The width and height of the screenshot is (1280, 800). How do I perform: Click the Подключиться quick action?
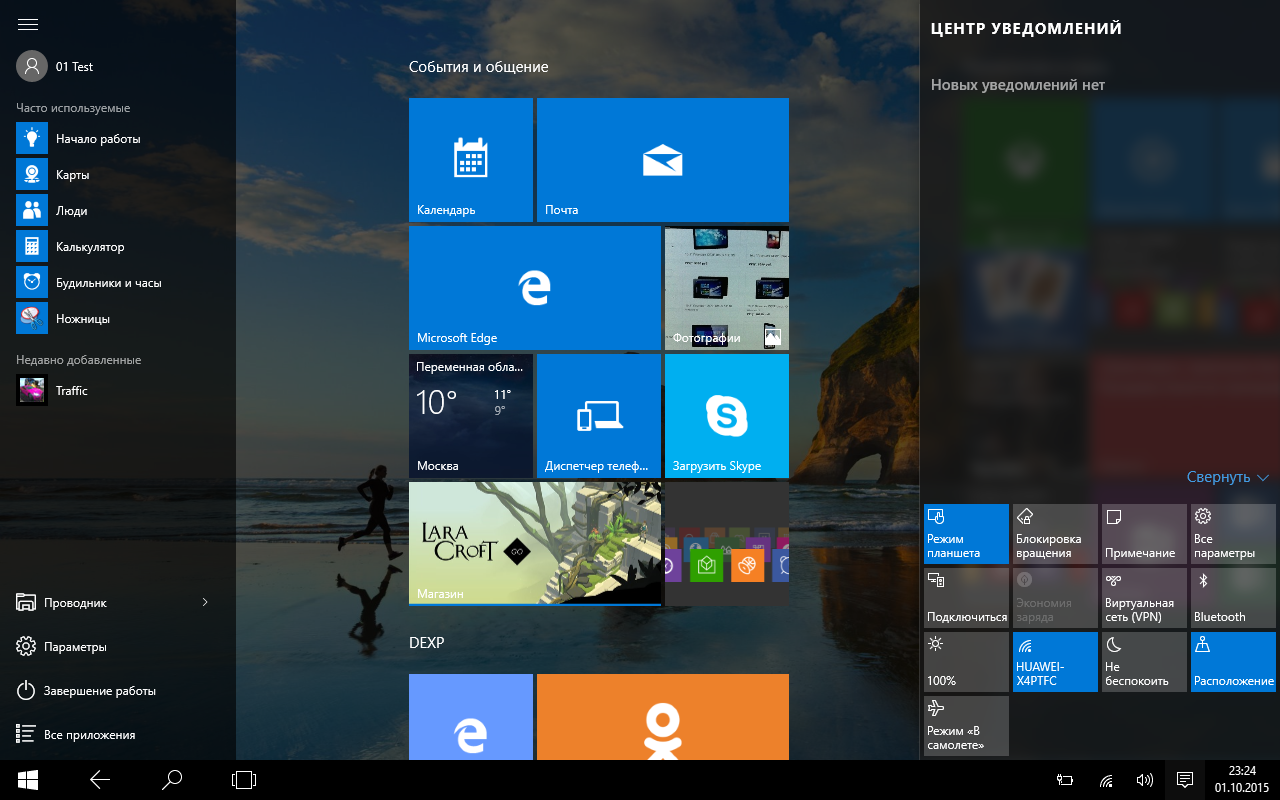click(966, 598)
